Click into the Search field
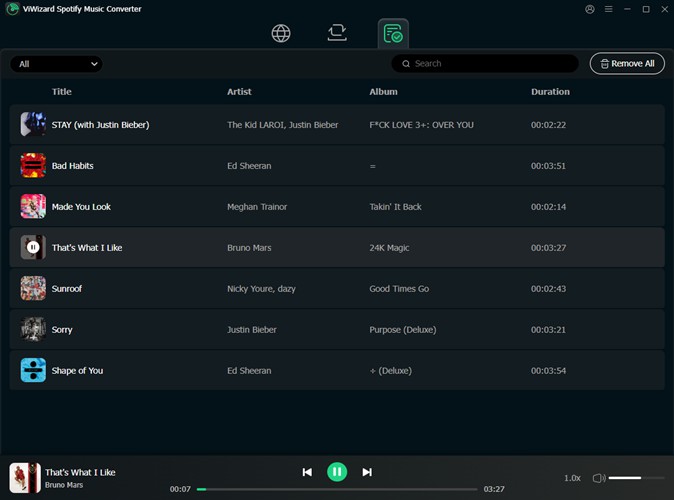The width and height of the screenshot is (674, 500). click(x=490, y=64)
